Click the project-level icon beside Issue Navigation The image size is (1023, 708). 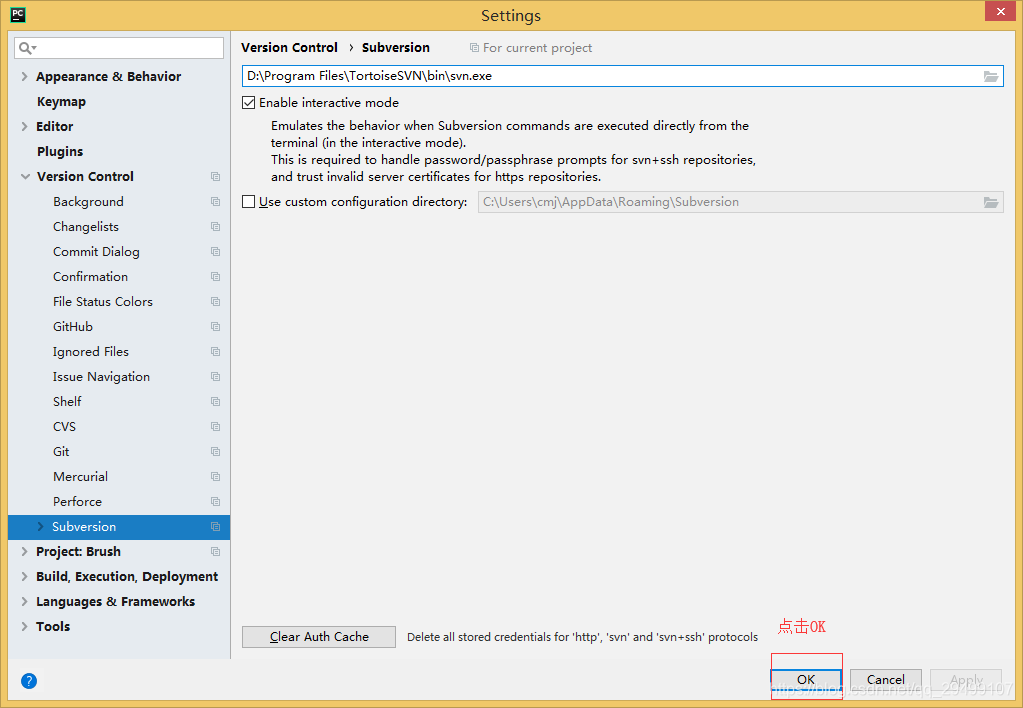click(x=215, y=377)
